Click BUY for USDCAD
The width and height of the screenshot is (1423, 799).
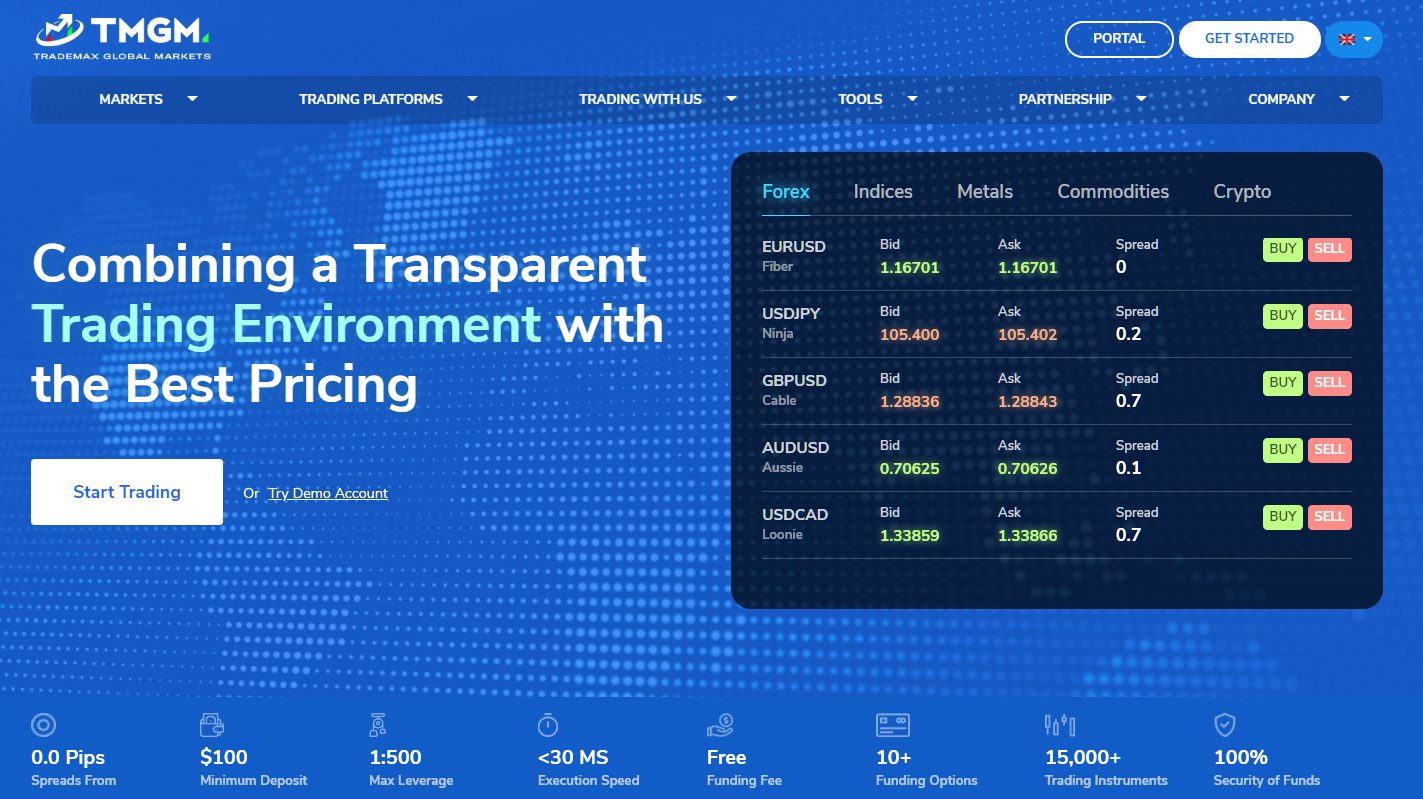tap(1283, 517)
